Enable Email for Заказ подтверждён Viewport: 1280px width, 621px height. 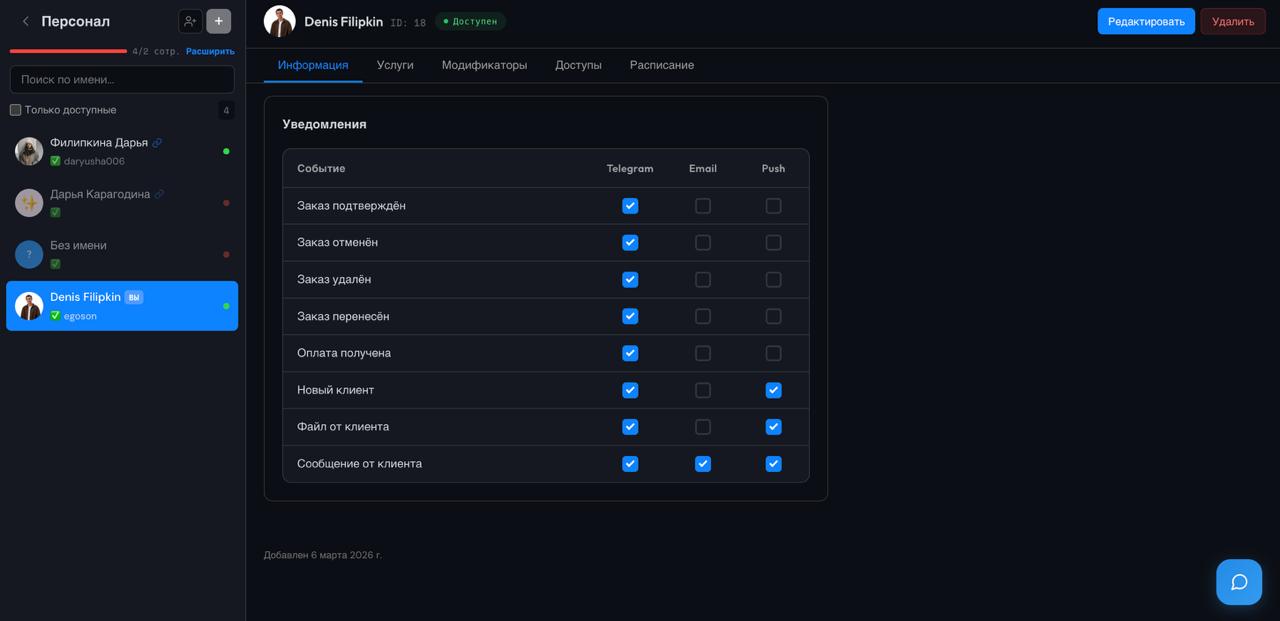click(x=703, y=206)
